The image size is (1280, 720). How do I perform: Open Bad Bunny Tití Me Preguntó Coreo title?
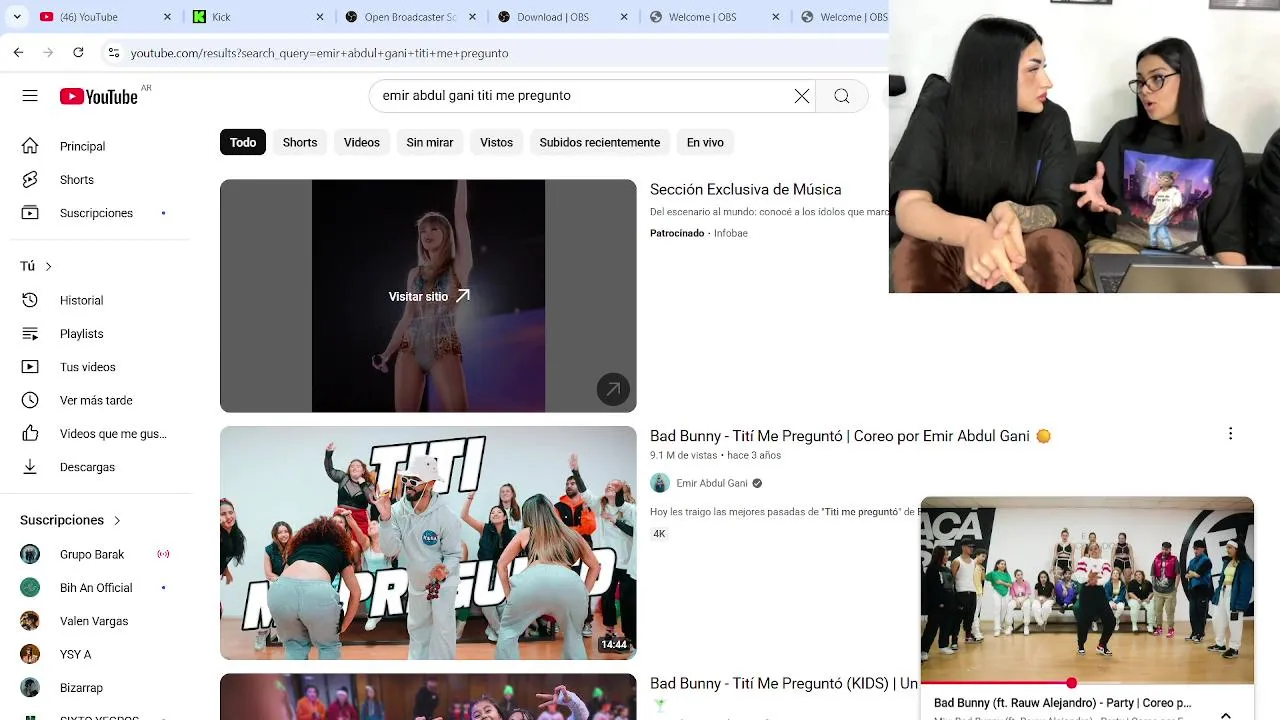click(x=850, y=436)
